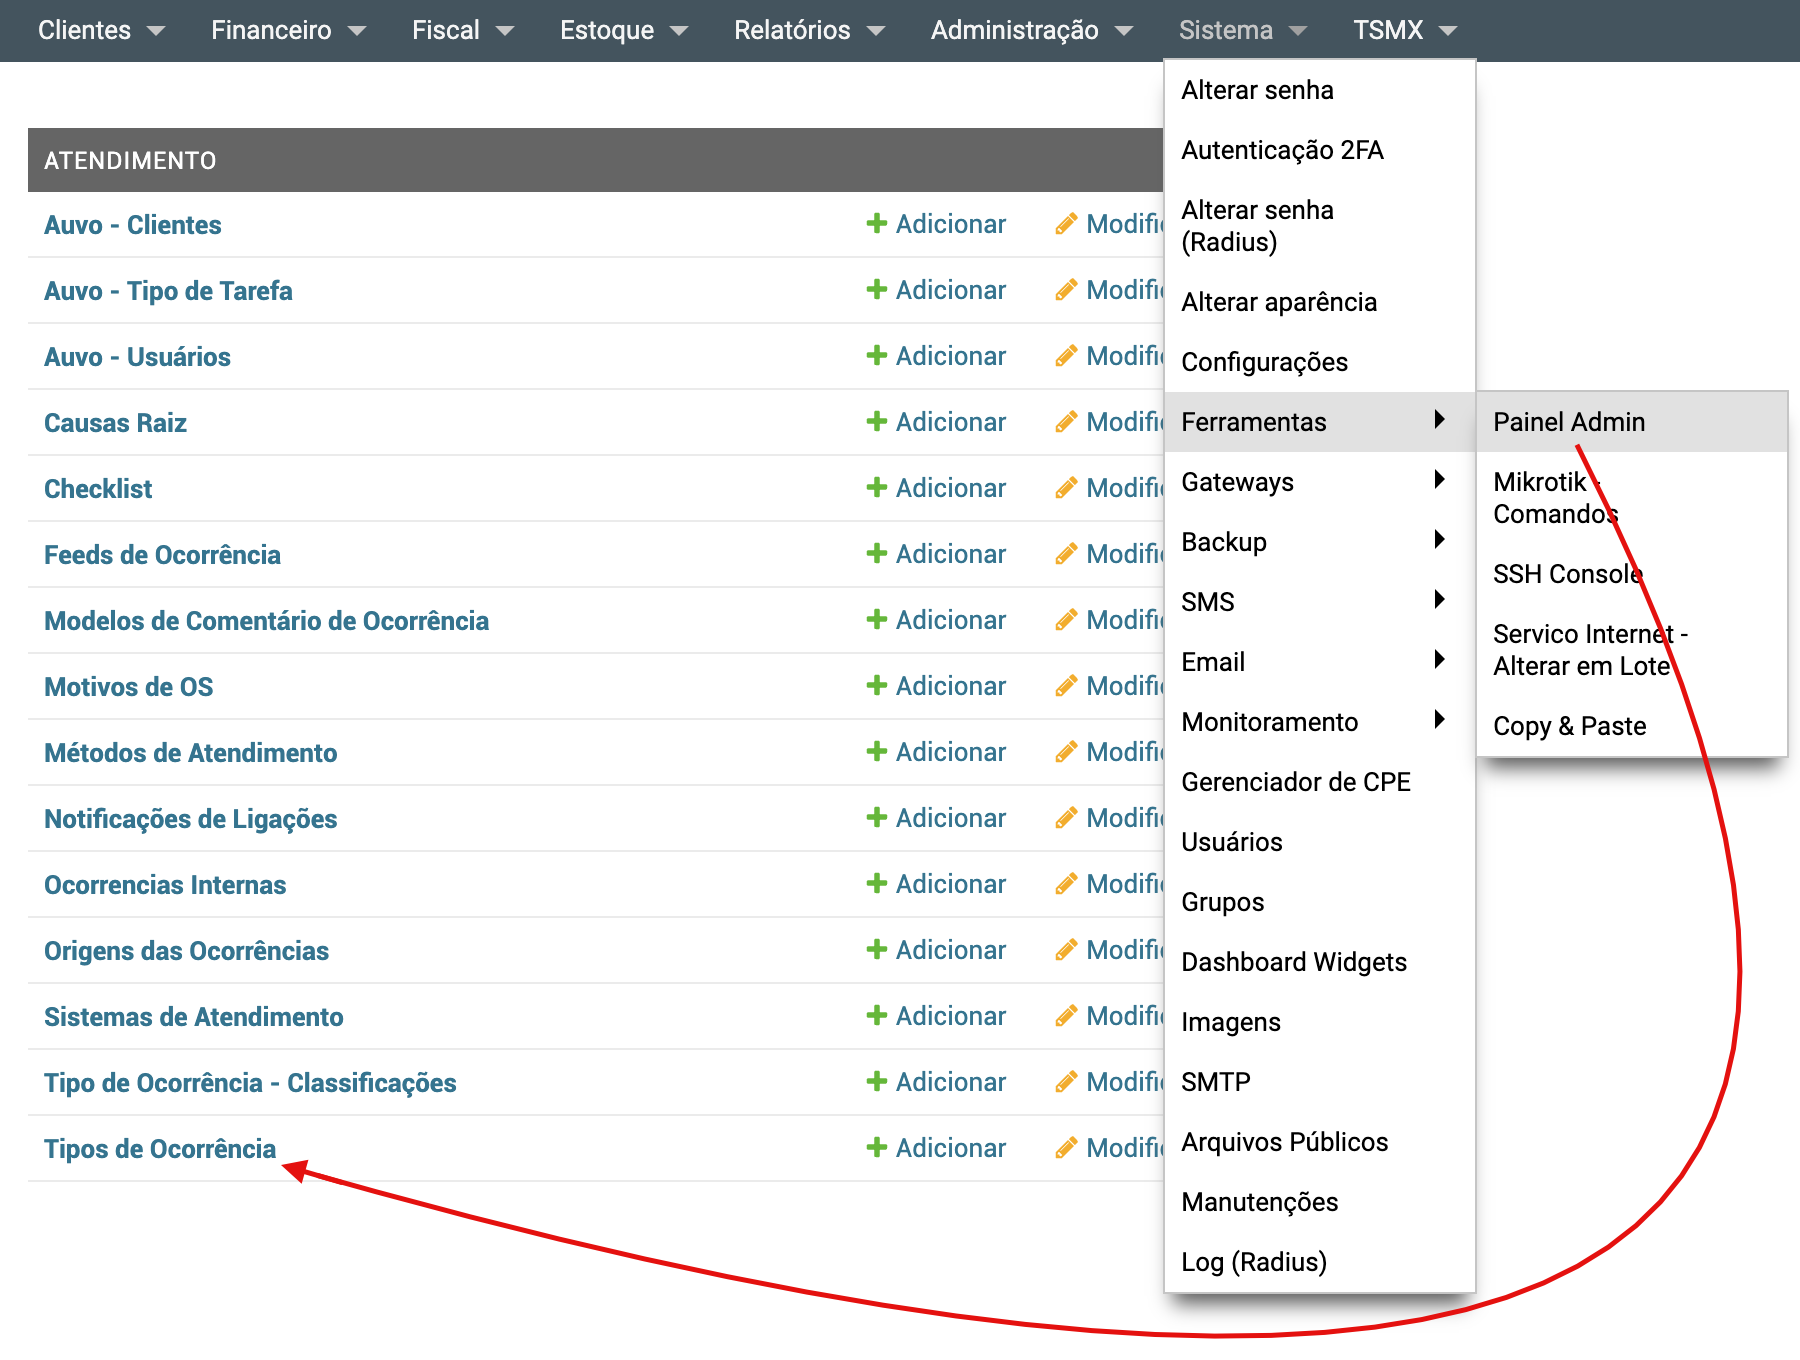Choose SSH Console in the submenu
The image size is (1800, 1360).
click(x=1566, y=574)
